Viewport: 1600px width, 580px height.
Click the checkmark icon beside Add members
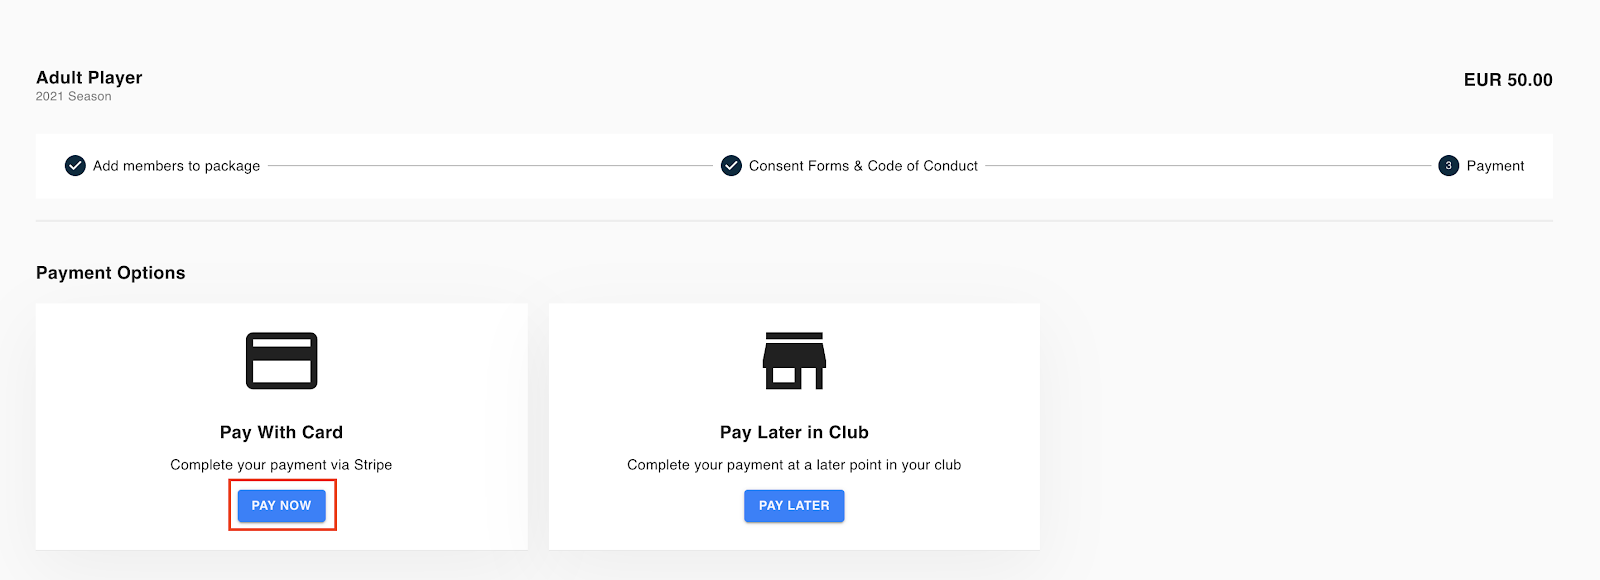[x=75, y=166]
